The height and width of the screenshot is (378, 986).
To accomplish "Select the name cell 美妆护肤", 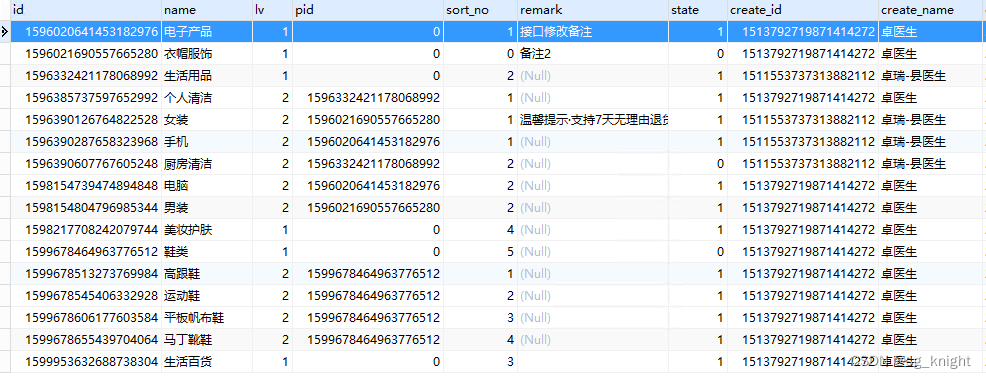I will click(207, 230).
